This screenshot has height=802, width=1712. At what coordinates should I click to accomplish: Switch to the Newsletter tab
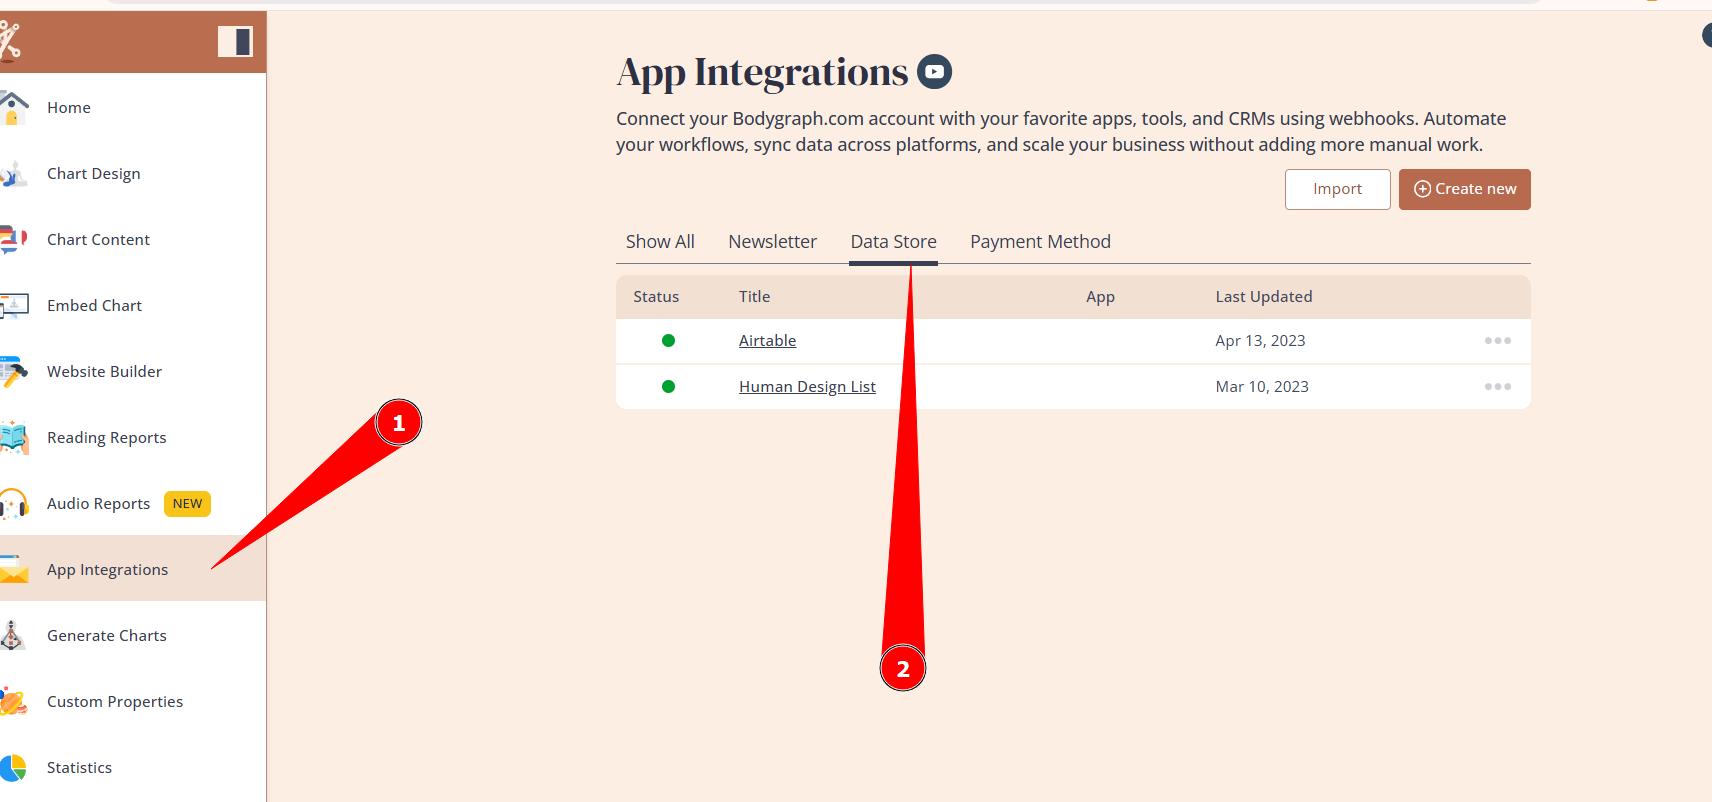(x=772, y=242)
